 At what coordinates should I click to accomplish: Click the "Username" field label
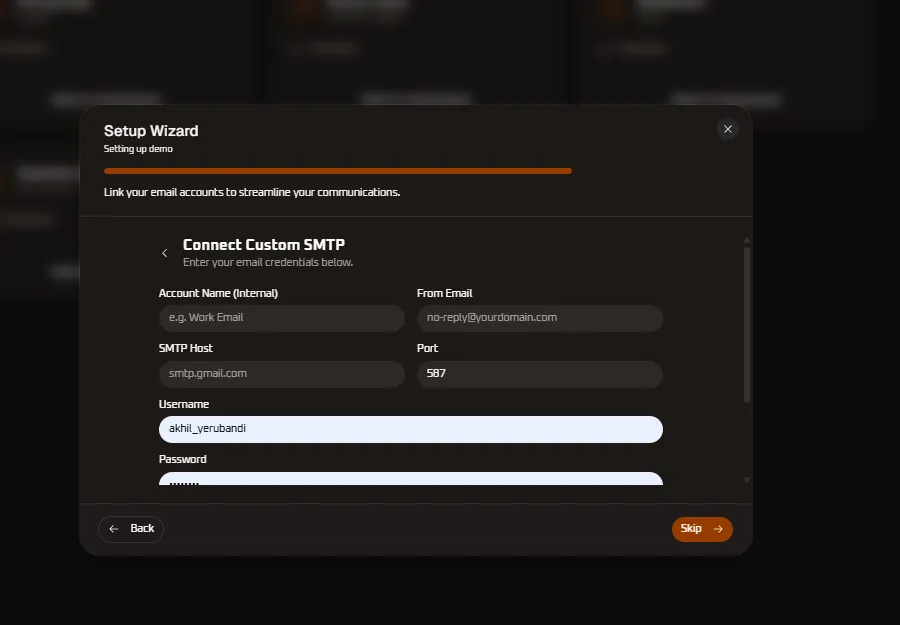point(184,404)
